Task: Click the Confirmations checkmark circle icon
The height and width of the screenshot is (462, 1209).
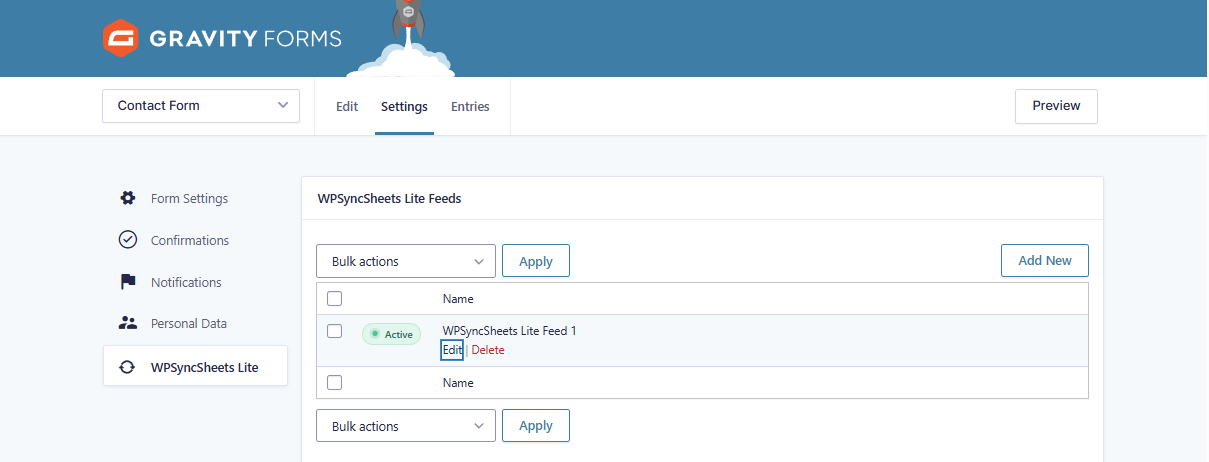Action: (128, 240)
